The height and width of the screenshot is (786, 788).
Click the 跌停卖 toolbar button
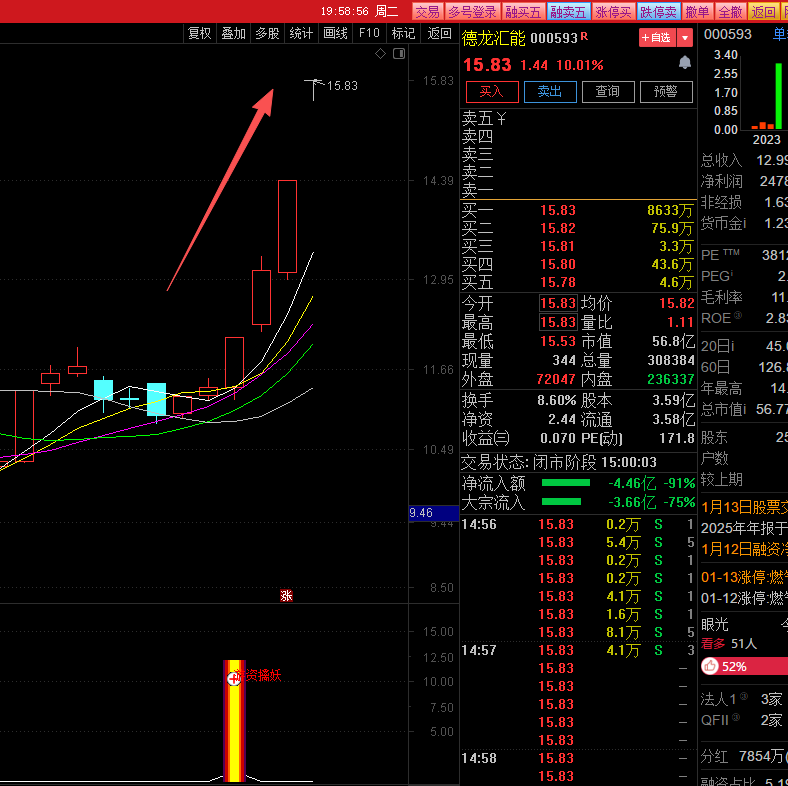pos(659,12)
